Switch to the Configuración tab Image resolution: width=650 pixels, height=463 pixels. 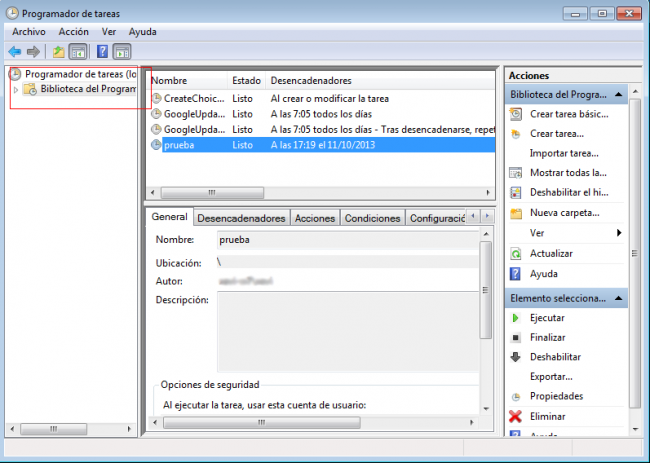click(437, 218)
